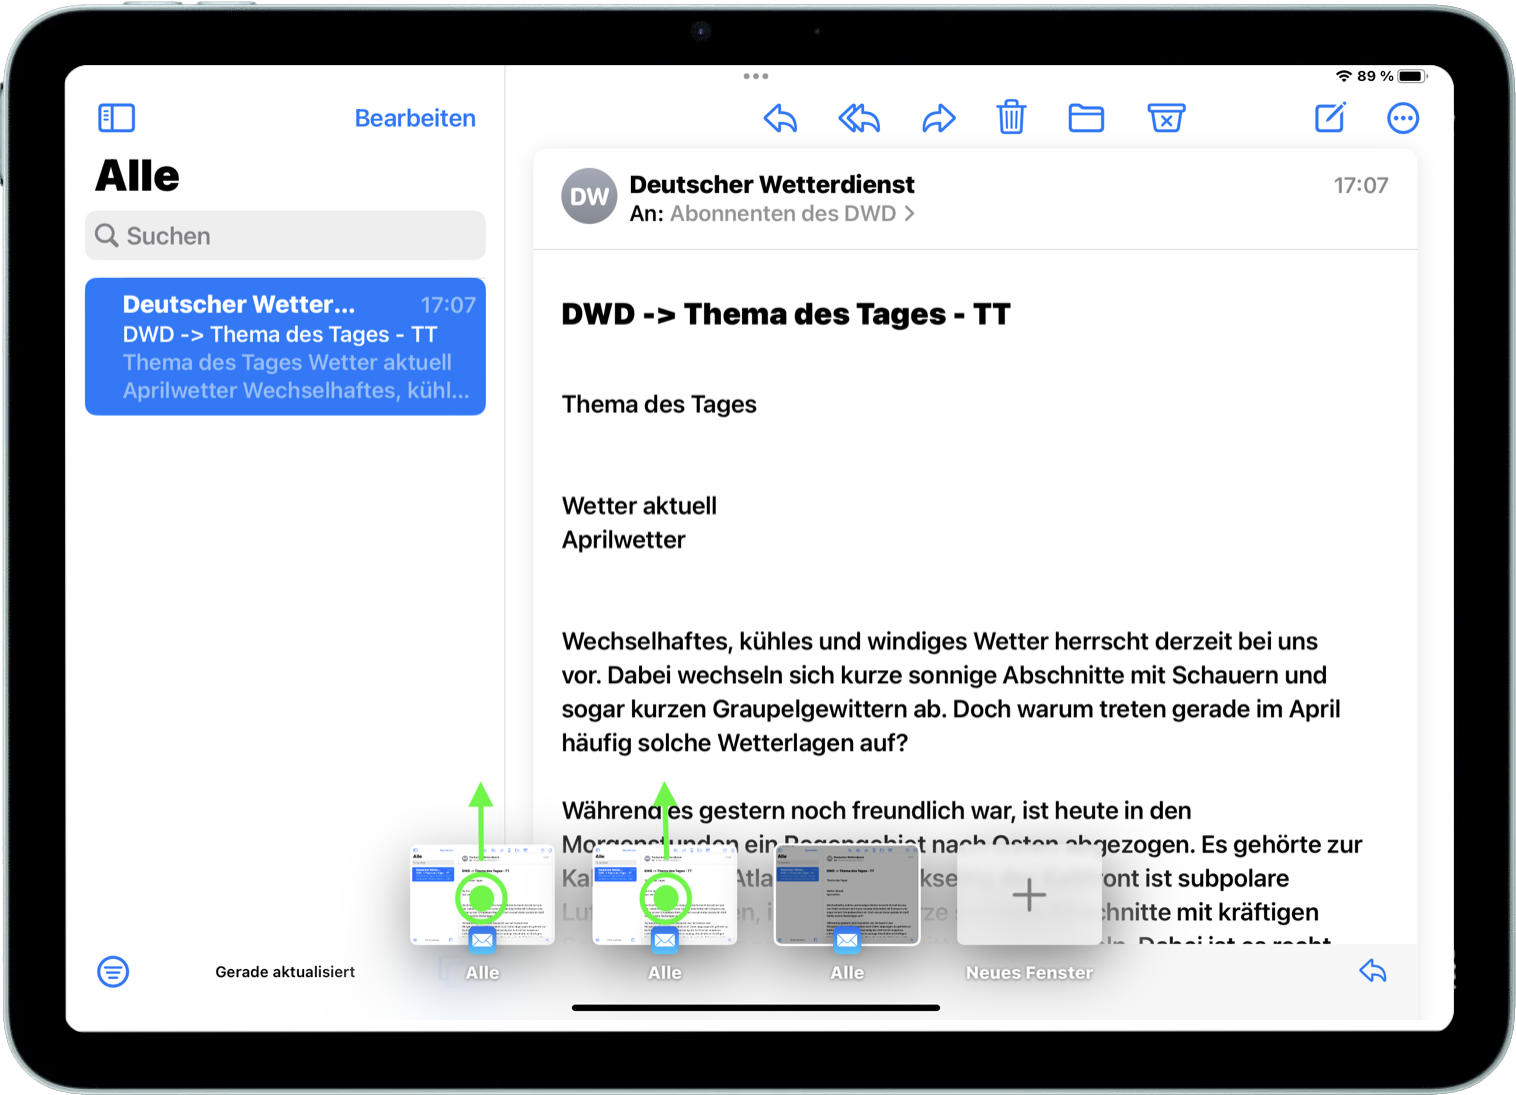
Task: Tap the magnifier icon in the Suchen field
Action: [x=107, y=235]
